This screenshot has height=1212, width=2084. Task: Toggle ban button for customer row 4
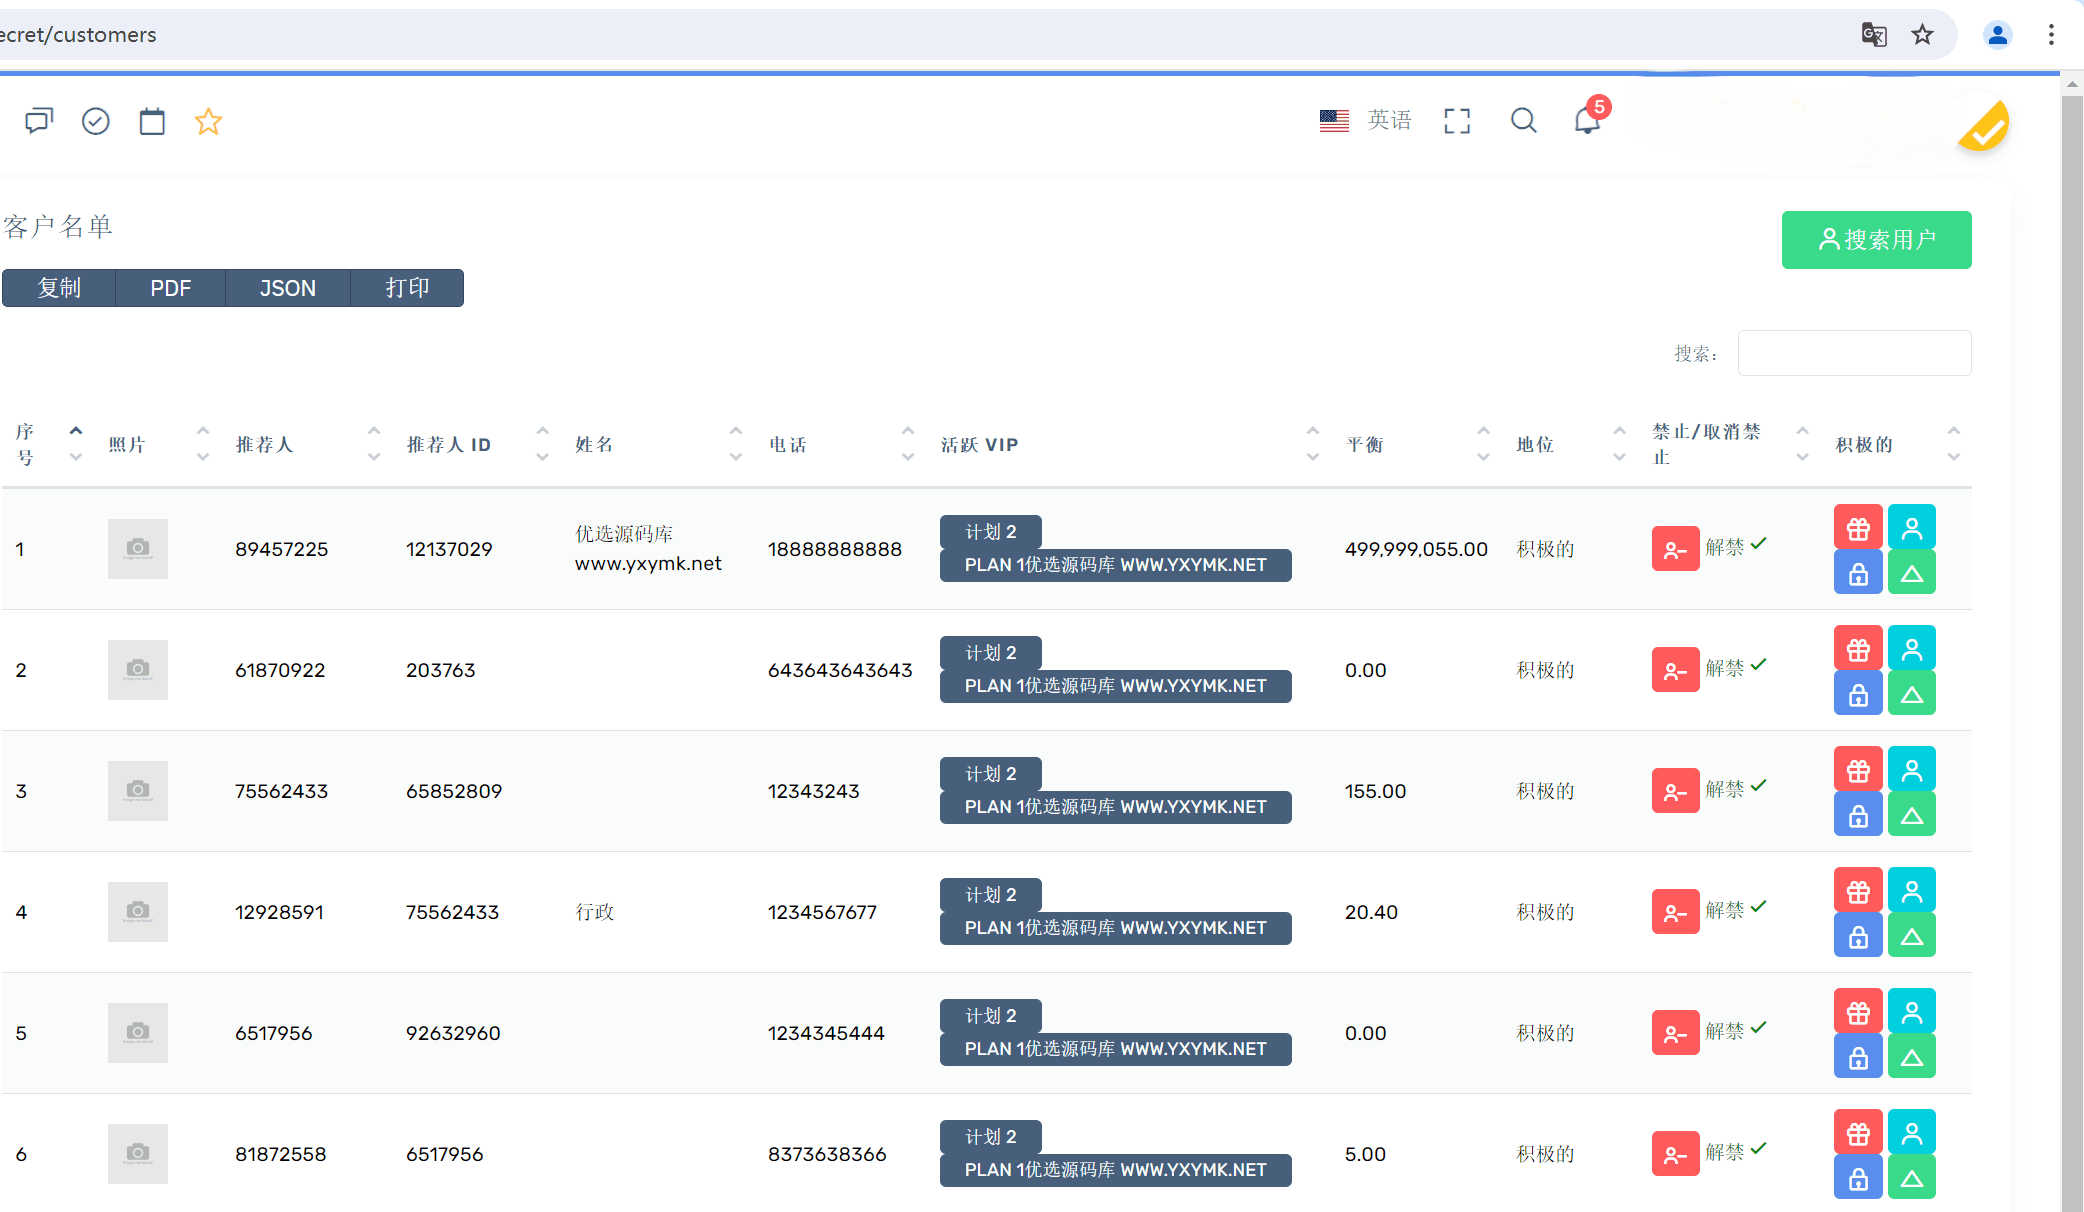tap(1675, 912)
